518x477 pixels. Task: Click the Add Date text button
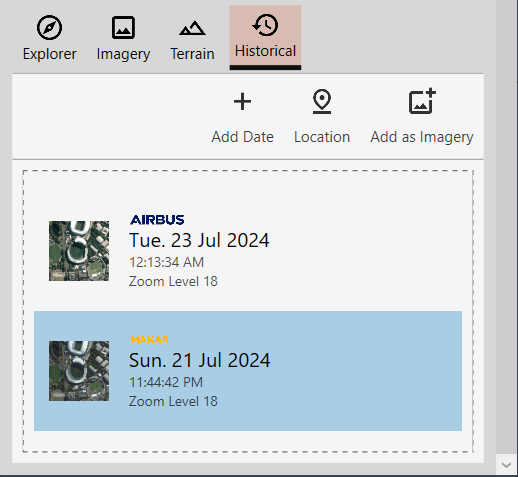[242, 137]
